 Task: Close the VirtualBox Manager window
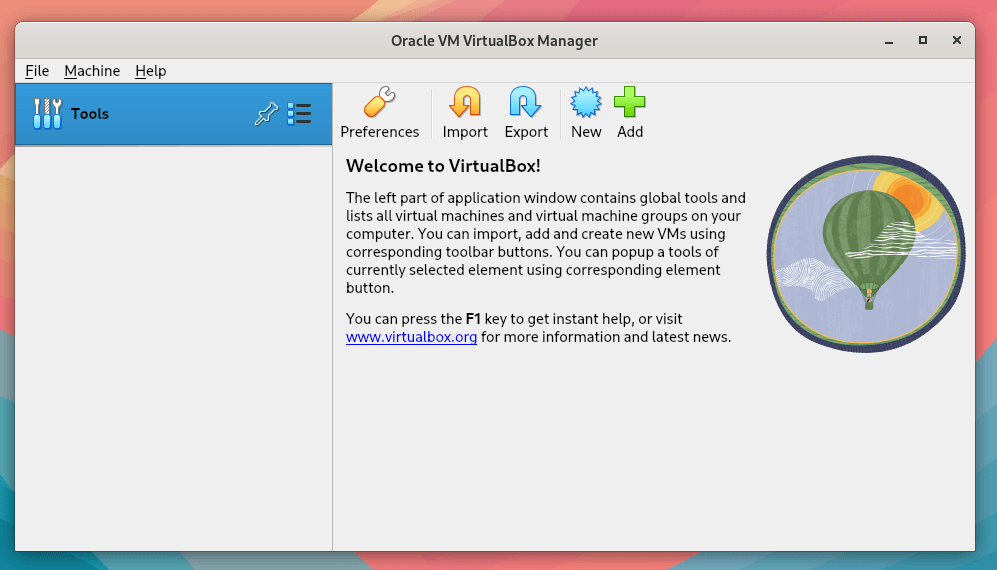click(x=956, y=40)
